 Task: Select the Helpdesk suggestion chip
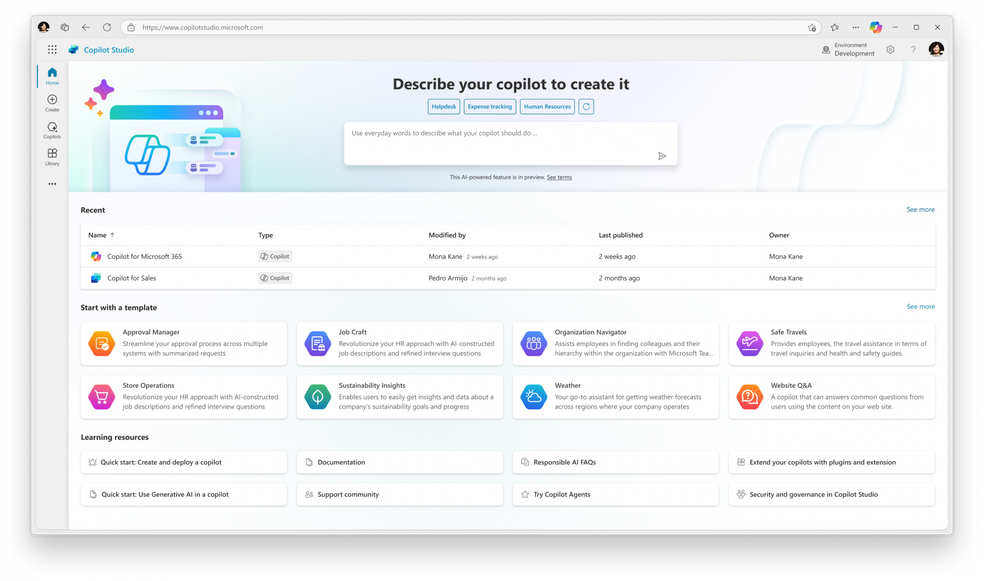(x=442, y=106)
